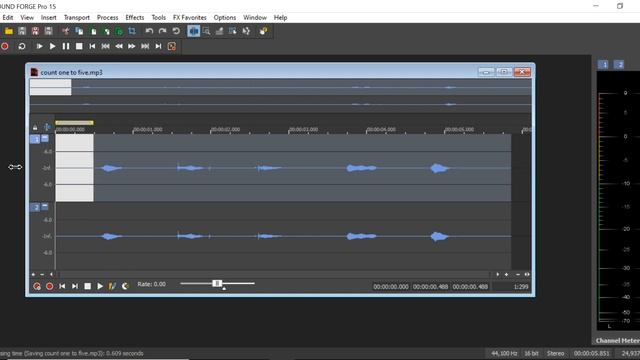Open the Edit menu
Screen dimensions: 640x360
coord(8,18)
